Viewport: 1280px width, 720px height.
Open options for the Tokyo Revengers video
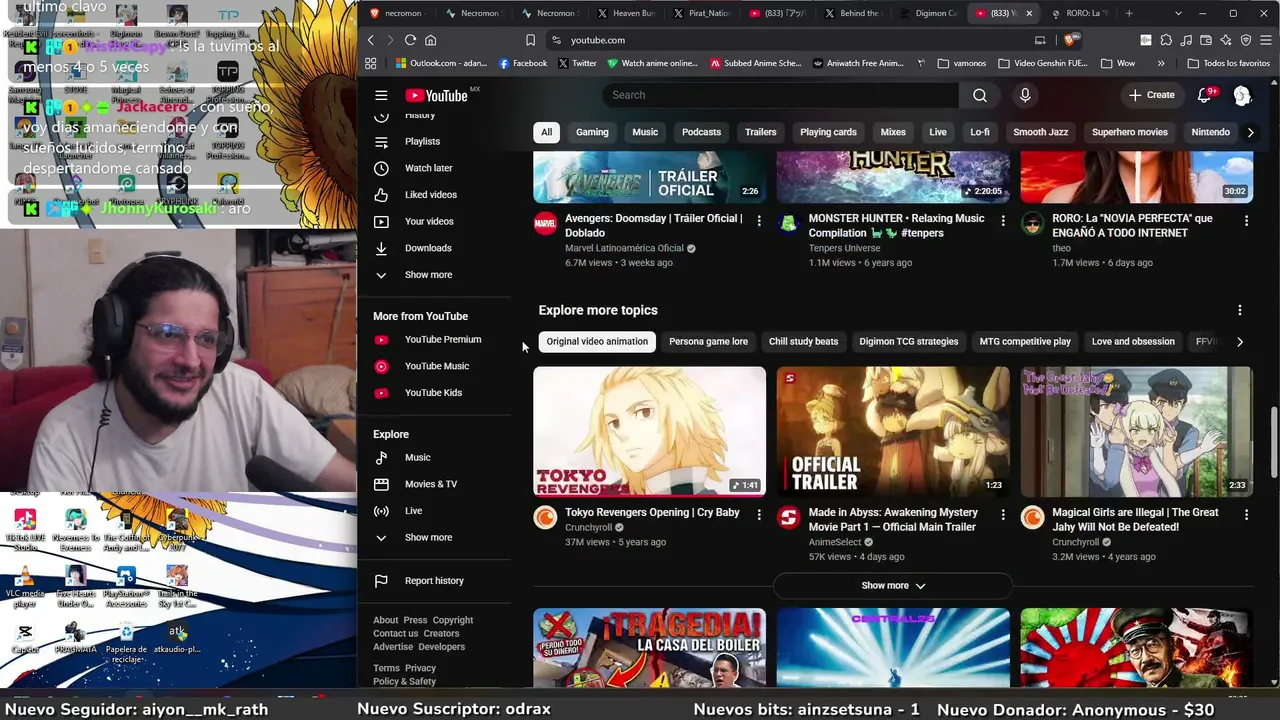coord(759,514)
